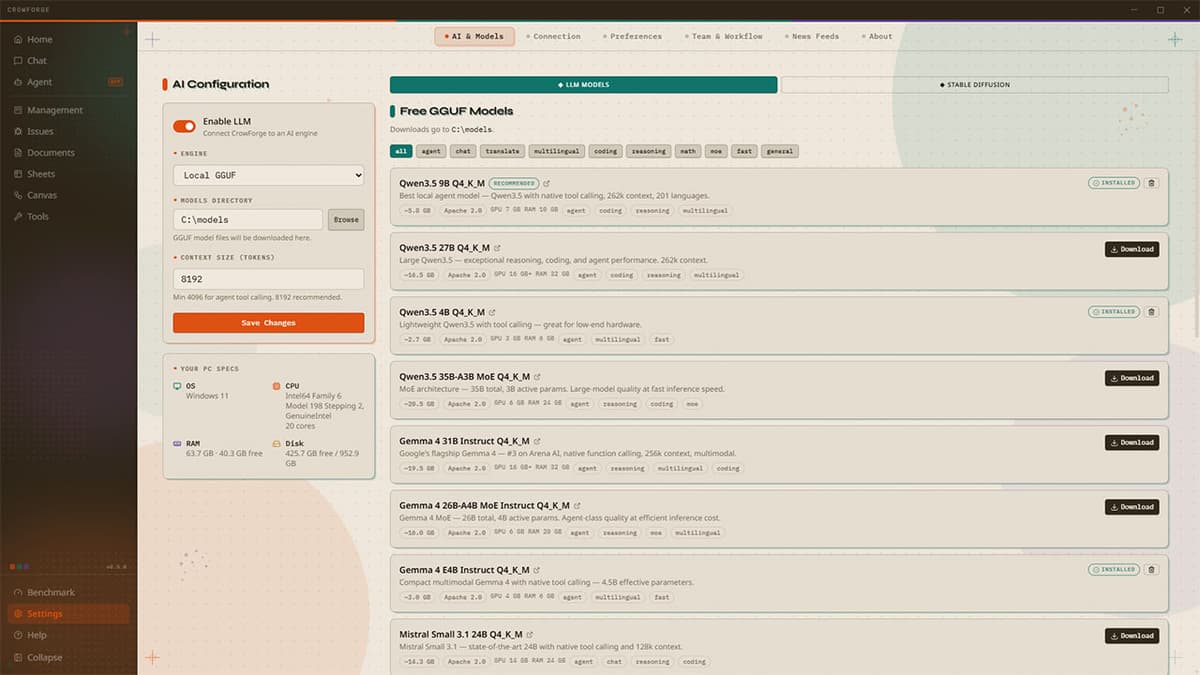
Task: Click the Save Changes button
Action: pos(268,323)
